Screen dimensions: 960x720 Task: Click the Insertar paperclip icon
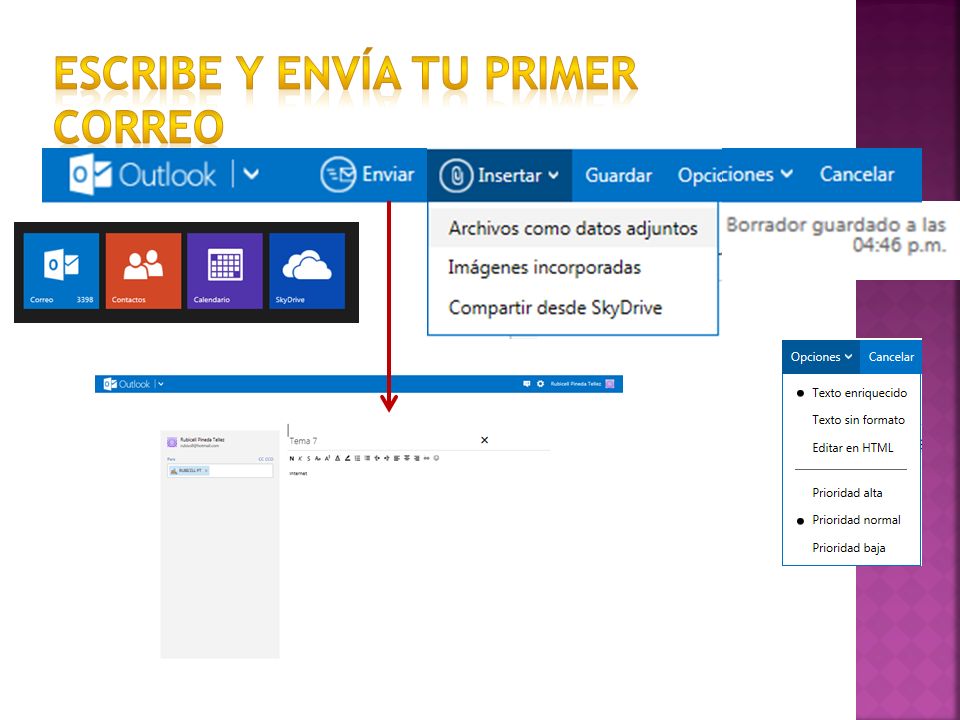456,176
